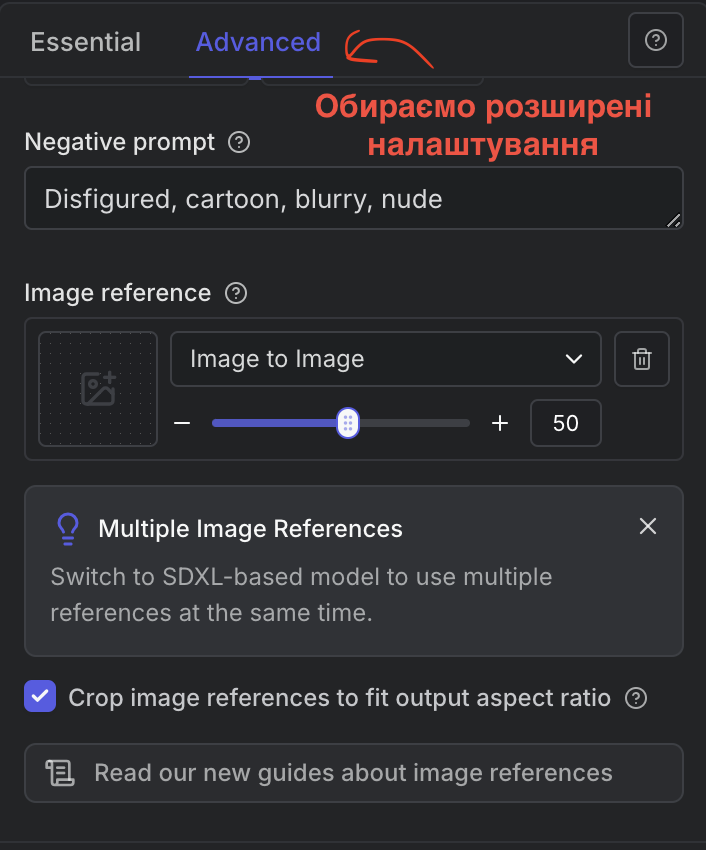Click the dropdown chevron arrow for reference type
Image resolution: width=706 pixels, height=850 pixels.
(574, 359)
